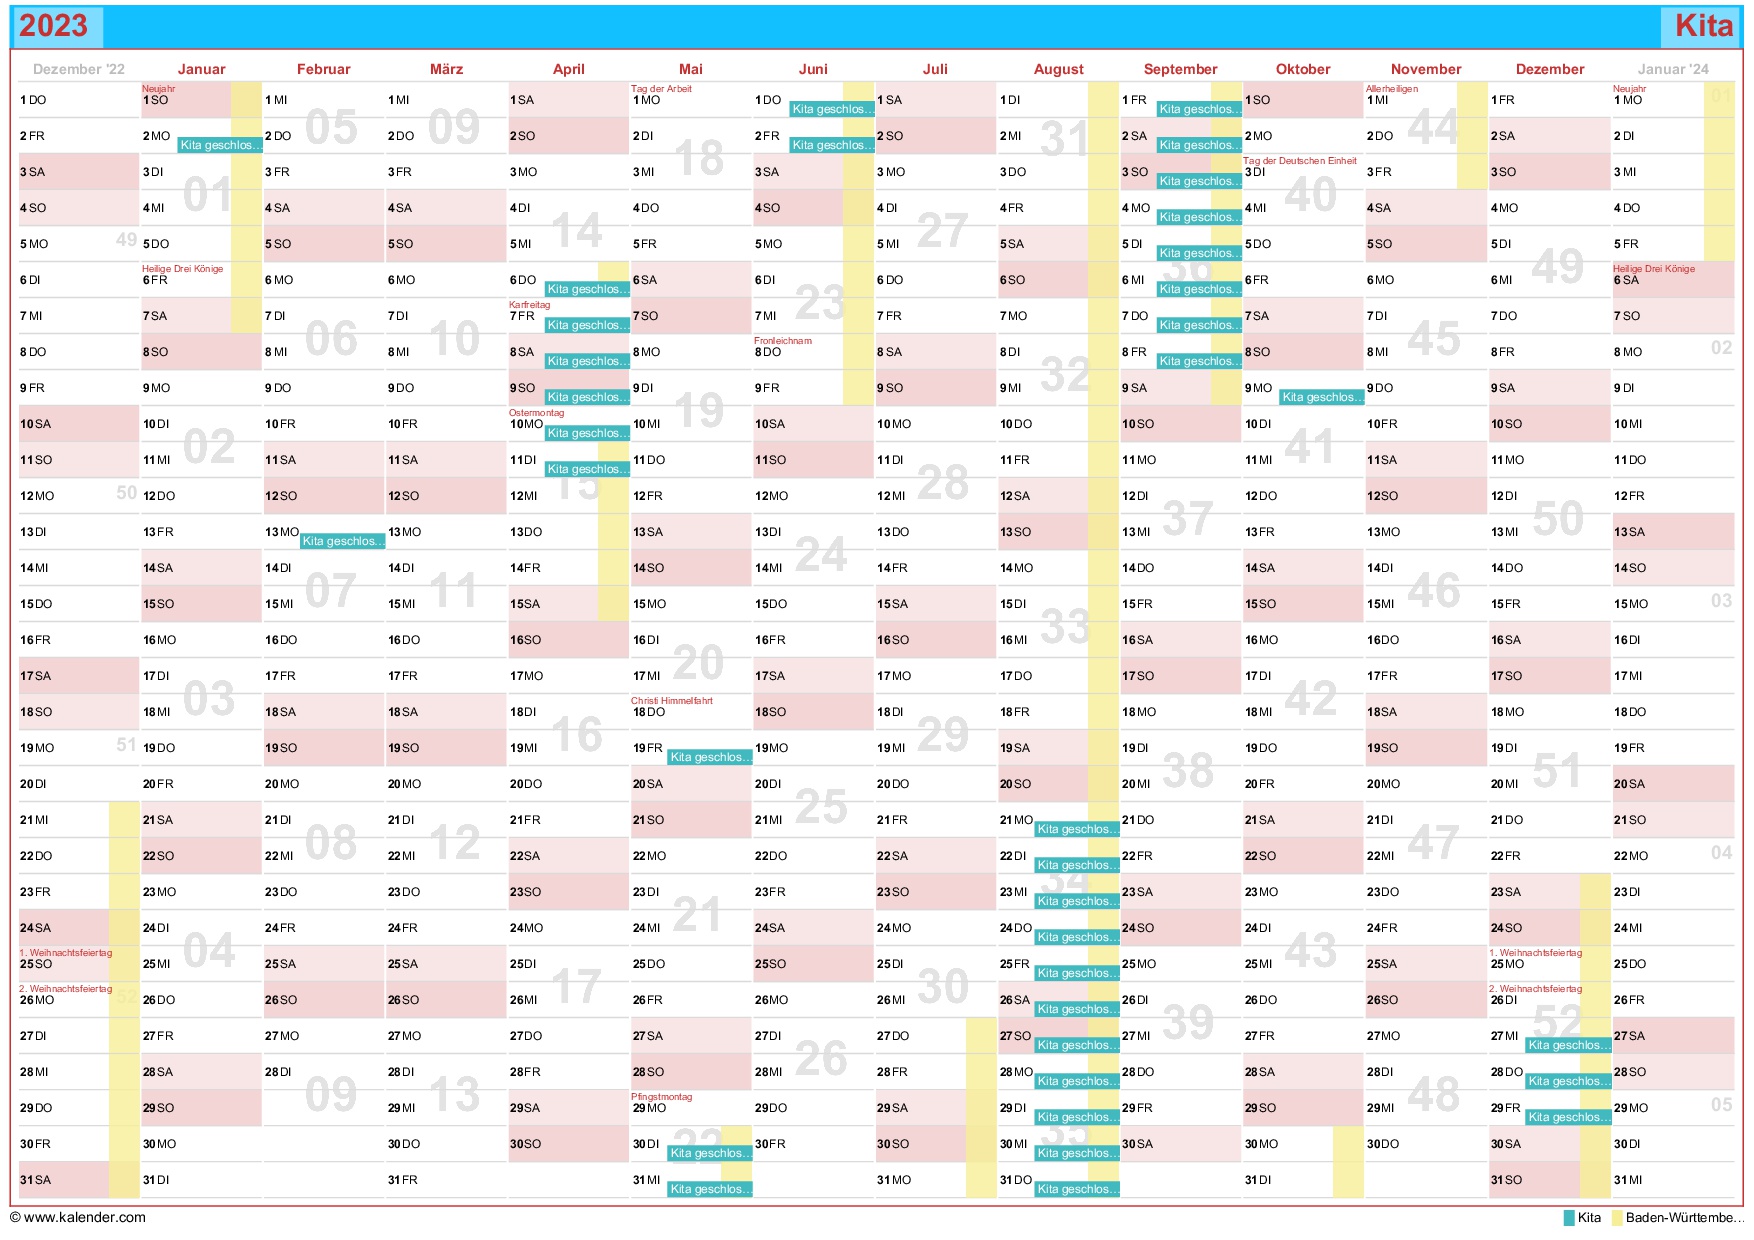The height and width of the screenshot is (1240, 1754).
Task: Click the Kita geschlossen bar on 13 February
Action: coord(343,541)
